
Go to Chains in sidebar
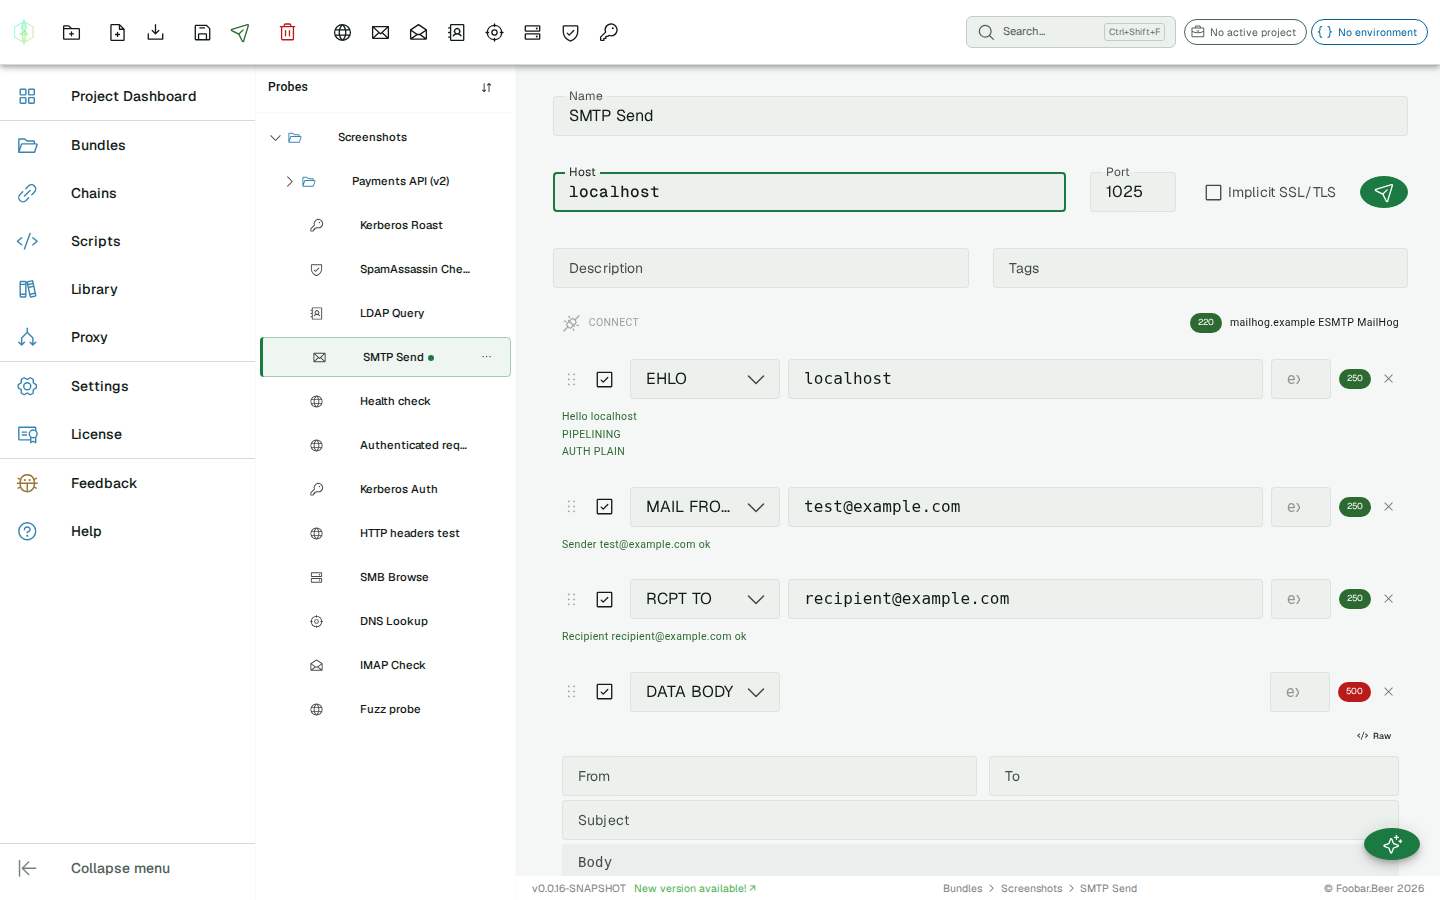pyautogui.click(x=128, y=193)
